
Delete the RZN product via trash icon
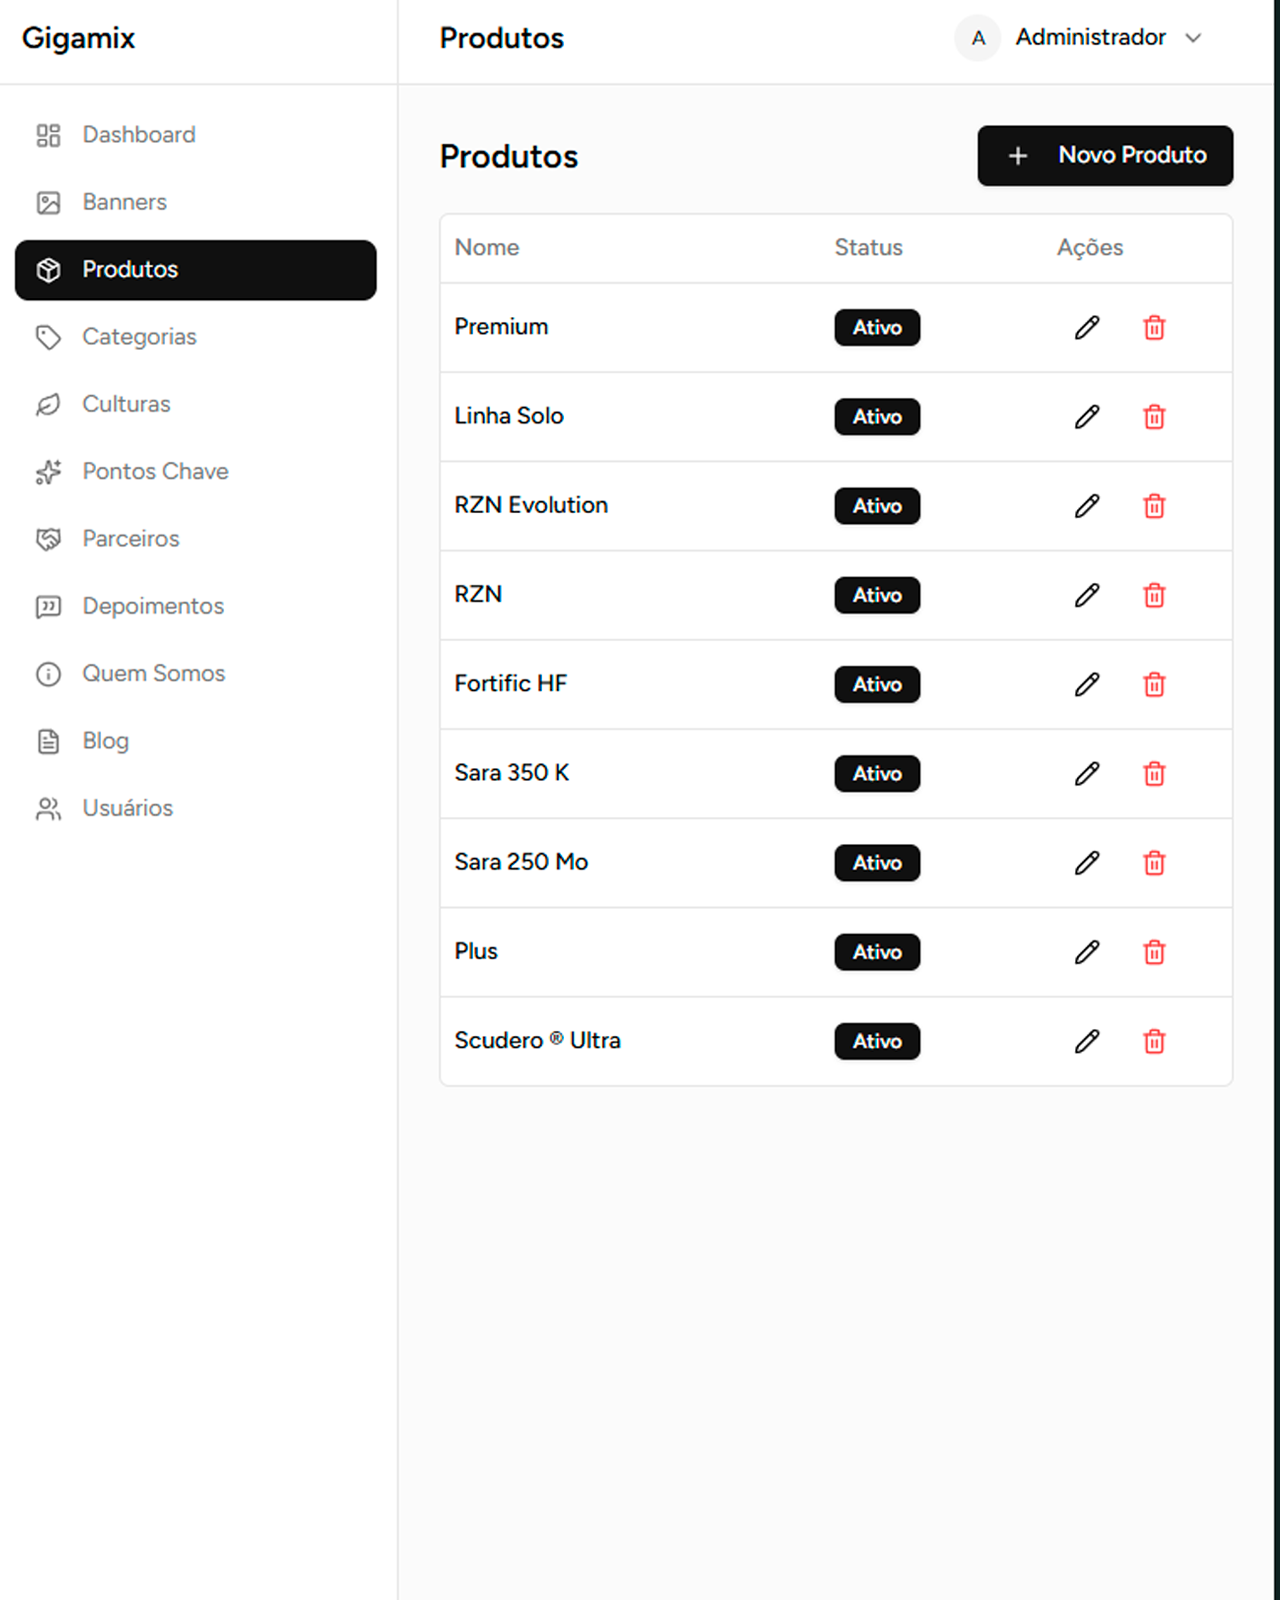coord(1153,595)
